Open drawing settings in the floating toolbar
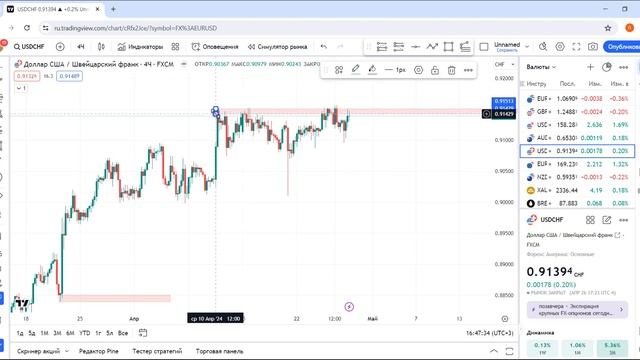 click(418, 70)
